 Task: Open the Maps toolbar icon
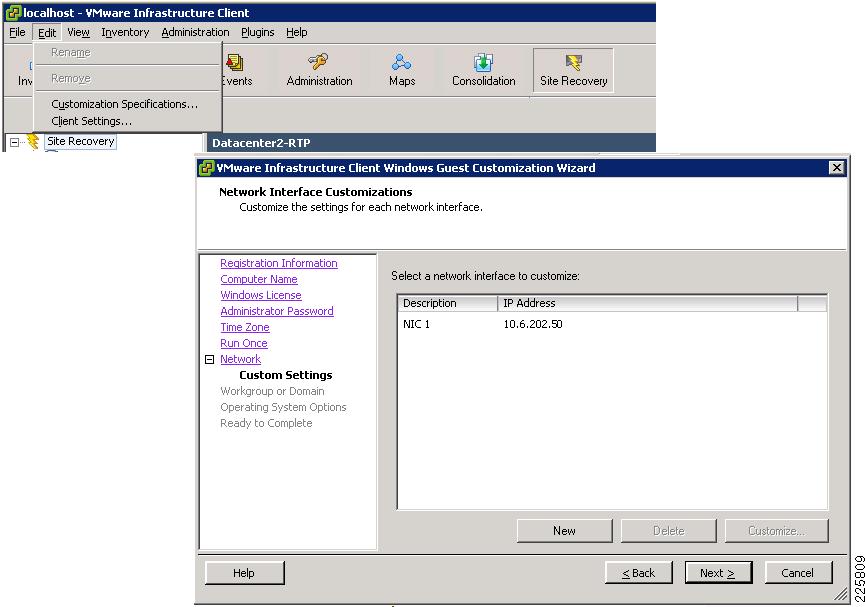(402, 70)
